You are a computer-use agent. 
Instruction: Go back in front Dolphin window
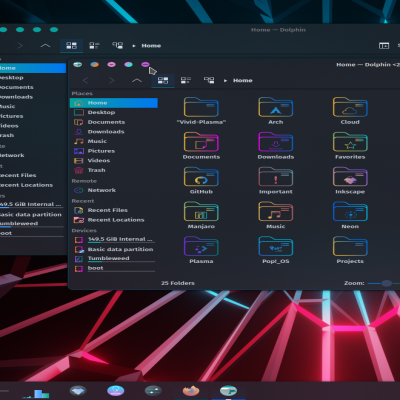pos(85,80)
